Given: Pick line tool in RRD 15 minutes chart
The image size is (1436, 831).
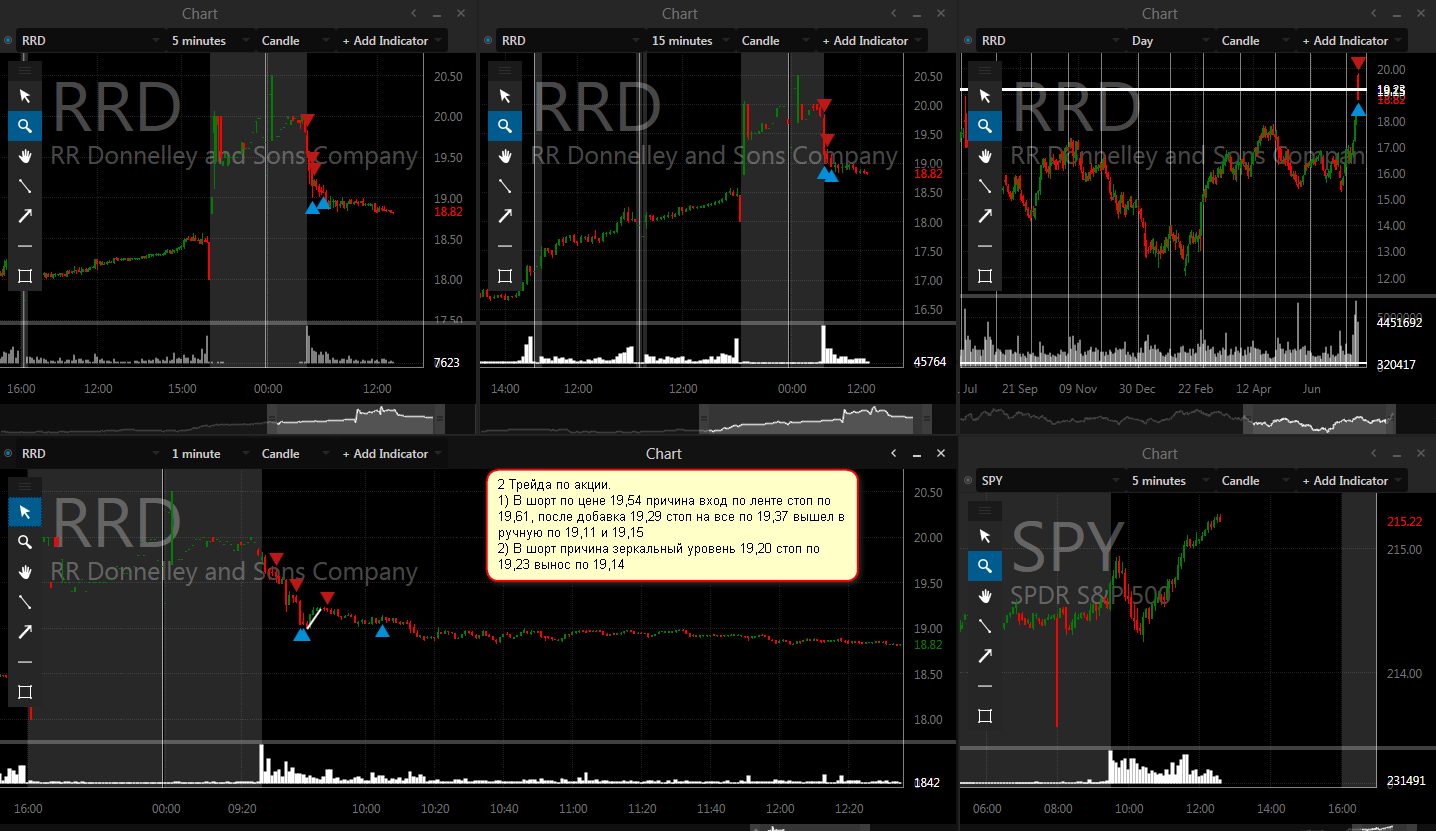Looking at the screenshot, I should pyautogui.click(x=505, y=186).
